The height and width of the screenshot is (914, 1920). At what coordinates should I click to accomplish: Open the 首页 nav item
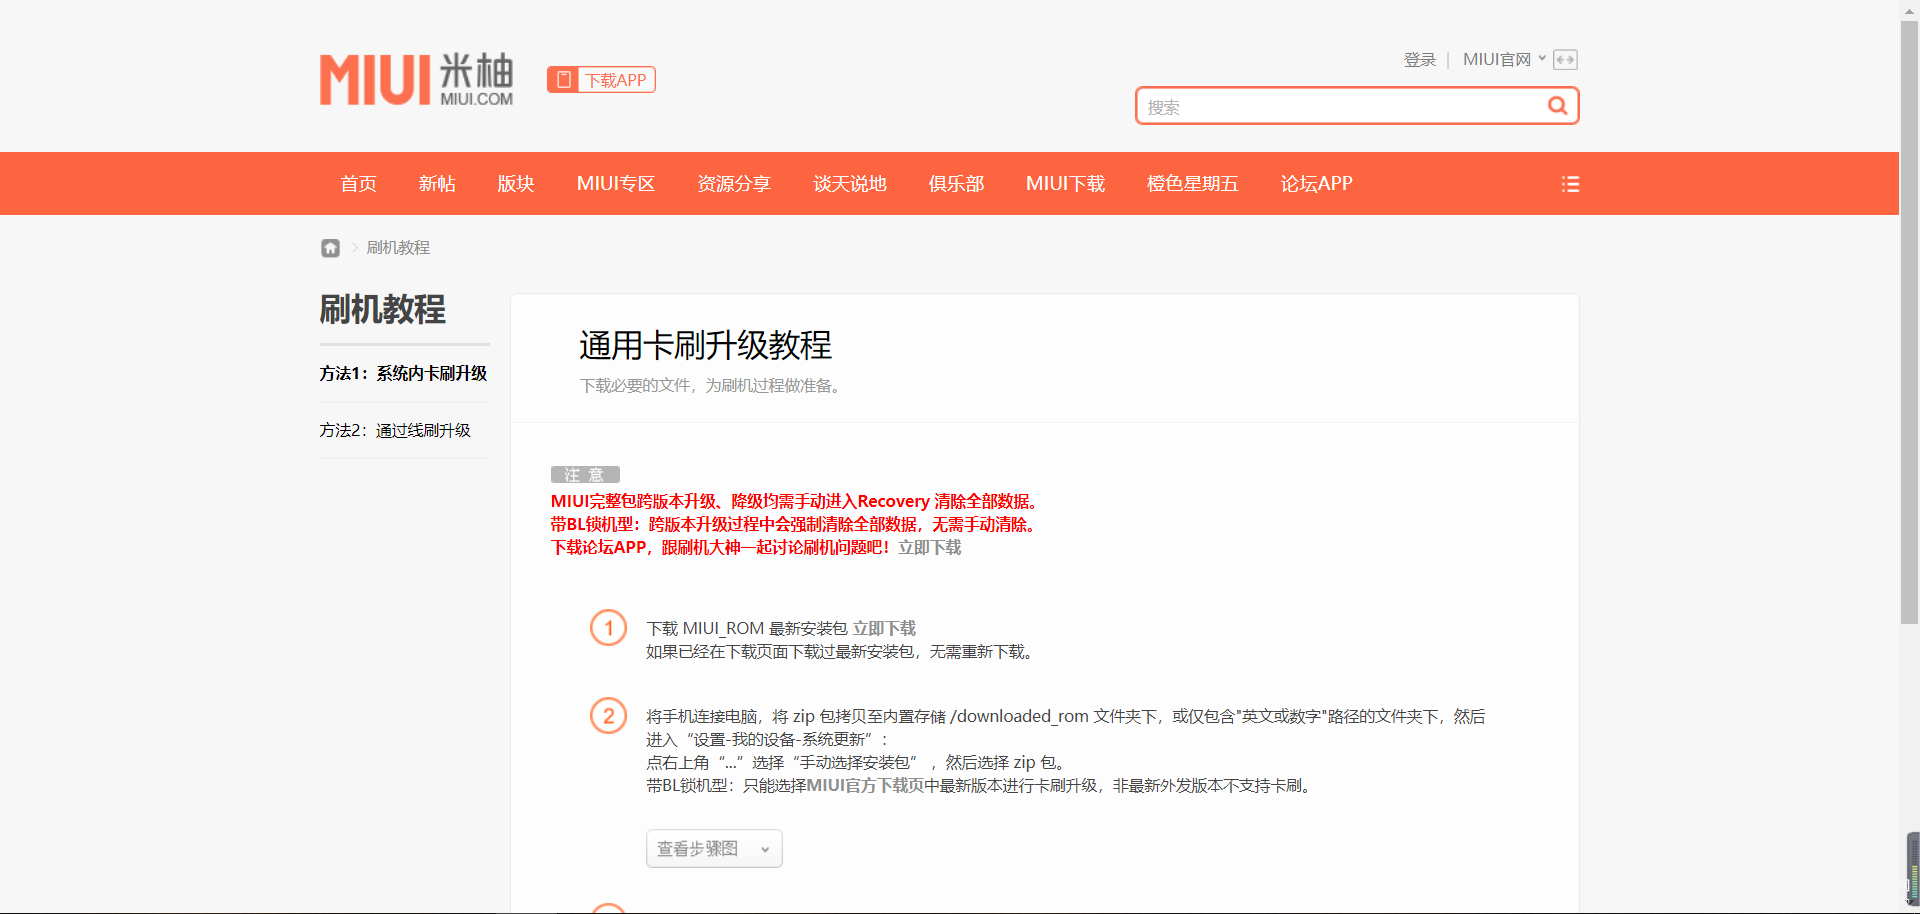coord(358,184)
